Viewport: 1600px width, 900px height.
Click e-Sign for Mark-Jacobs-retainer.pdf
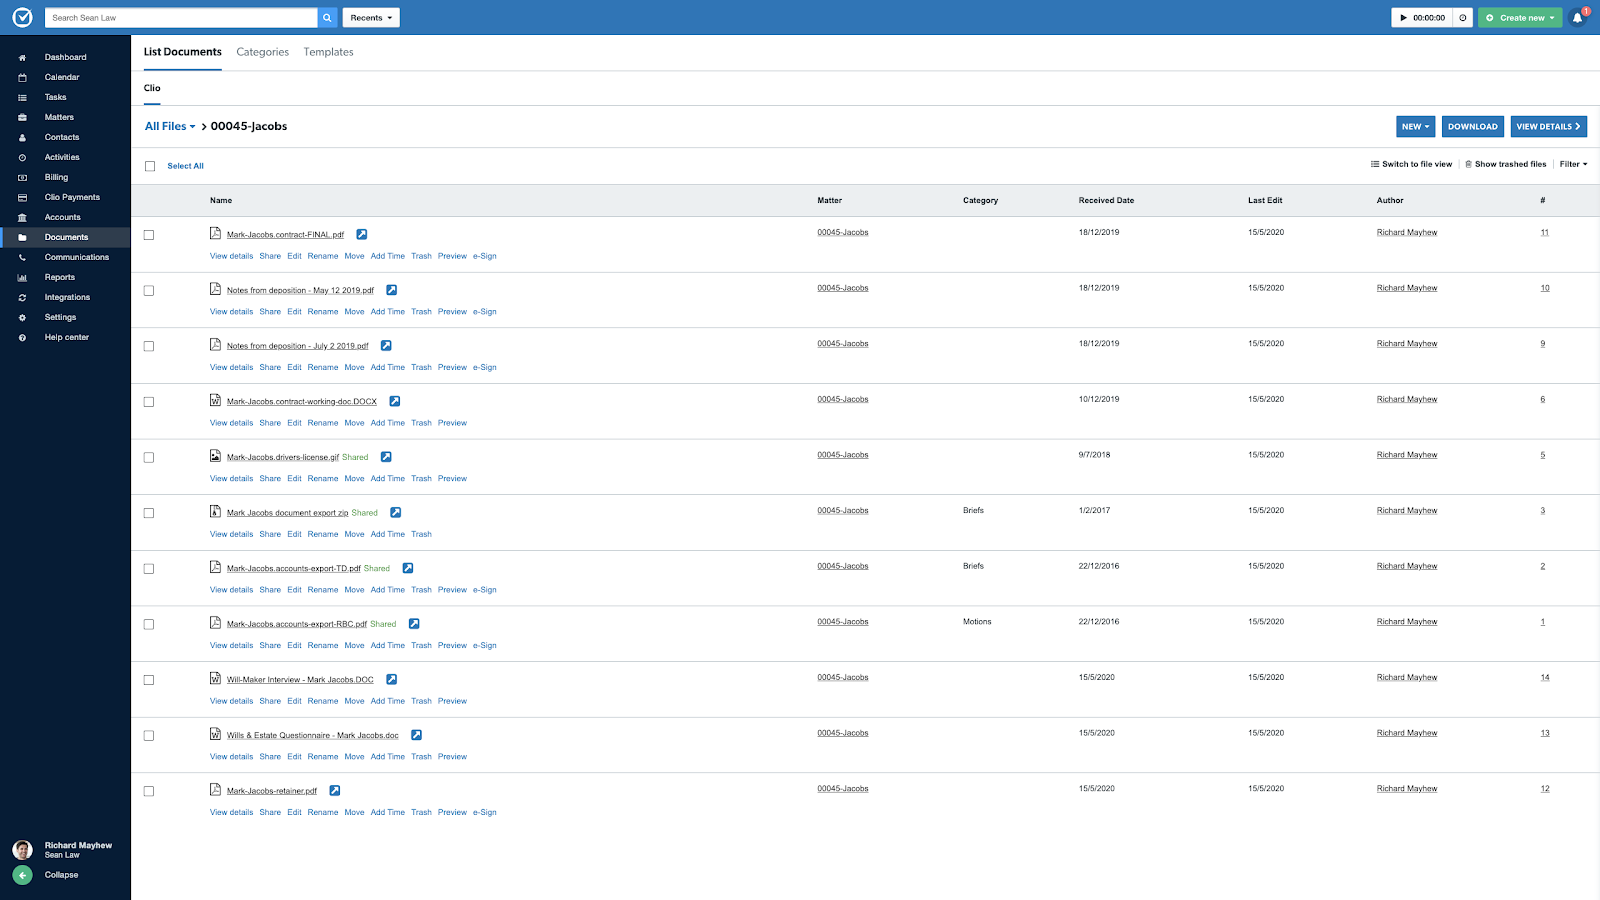coord(485,812)
